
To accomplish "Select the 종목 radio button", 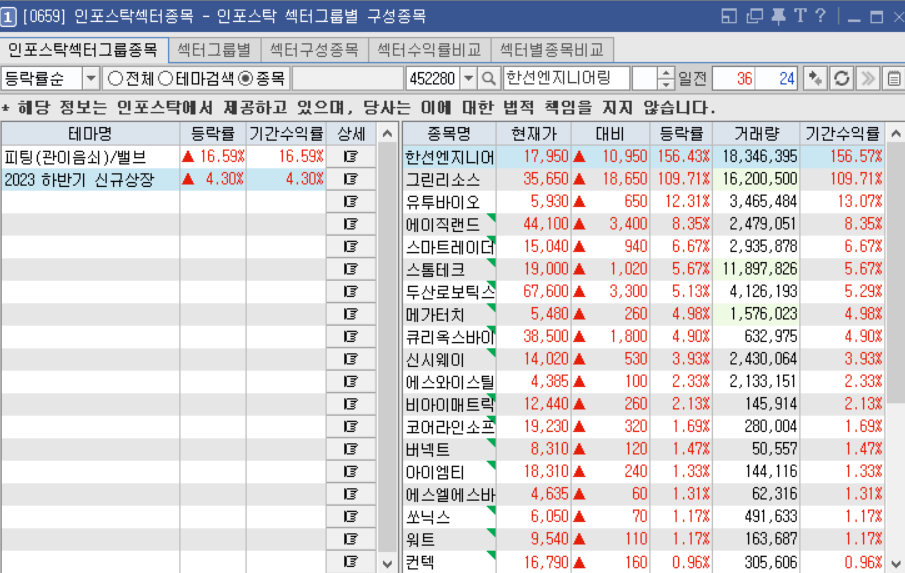I will [x=246, y=78].
